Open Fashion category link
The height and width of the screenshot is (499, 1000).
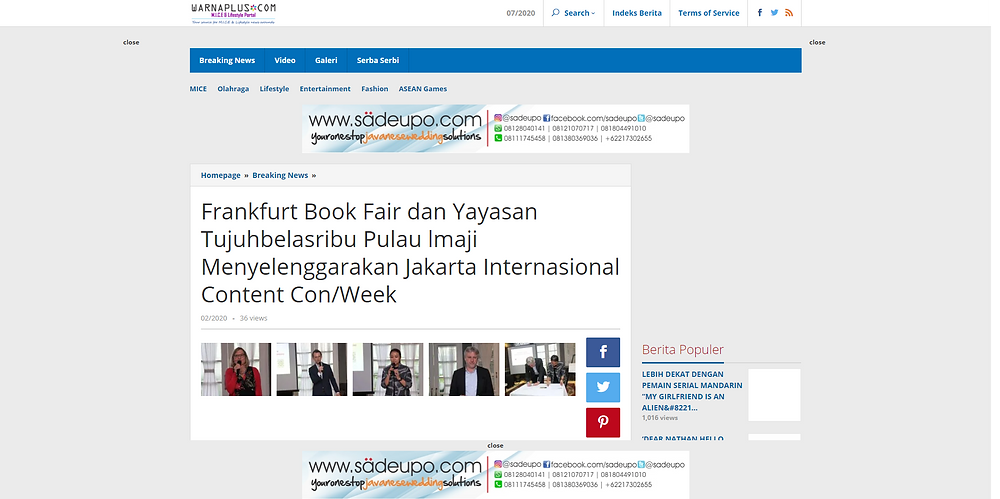(x=374, y=89)
